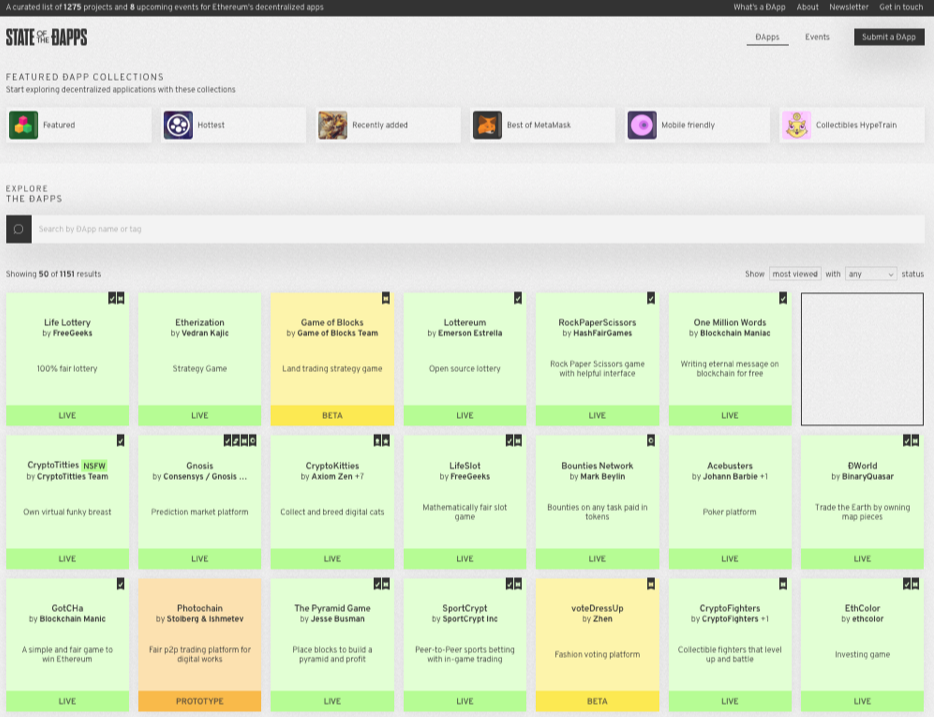
Task: Click 'Land trading strategy game' description
Action: pyautogui.click(x=332, y=369)
